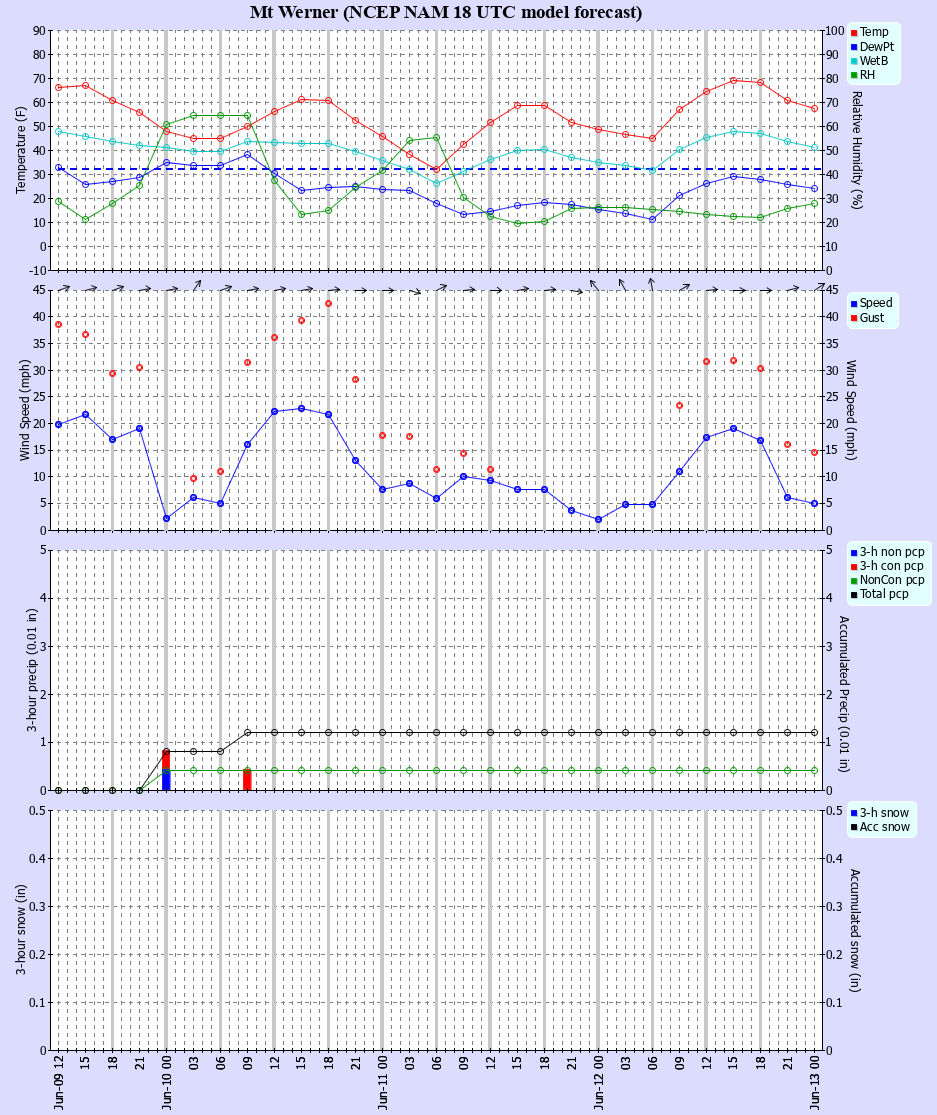Click the Jun-12 00 time axis label

click(599, 1082)
